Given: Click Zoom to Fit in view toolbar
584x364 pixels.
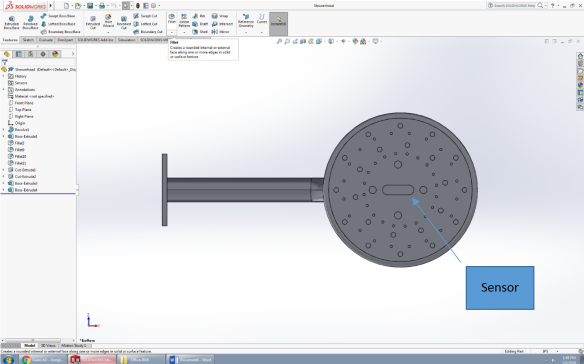Looking at the screenshot, I should tap(279, 41).
